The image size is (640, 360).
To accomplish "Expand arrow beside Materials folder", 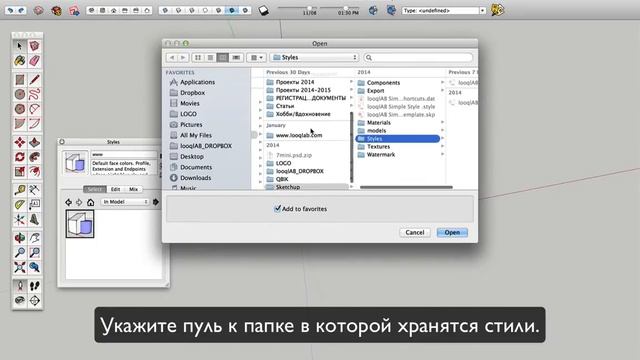I will pos(442,122).
